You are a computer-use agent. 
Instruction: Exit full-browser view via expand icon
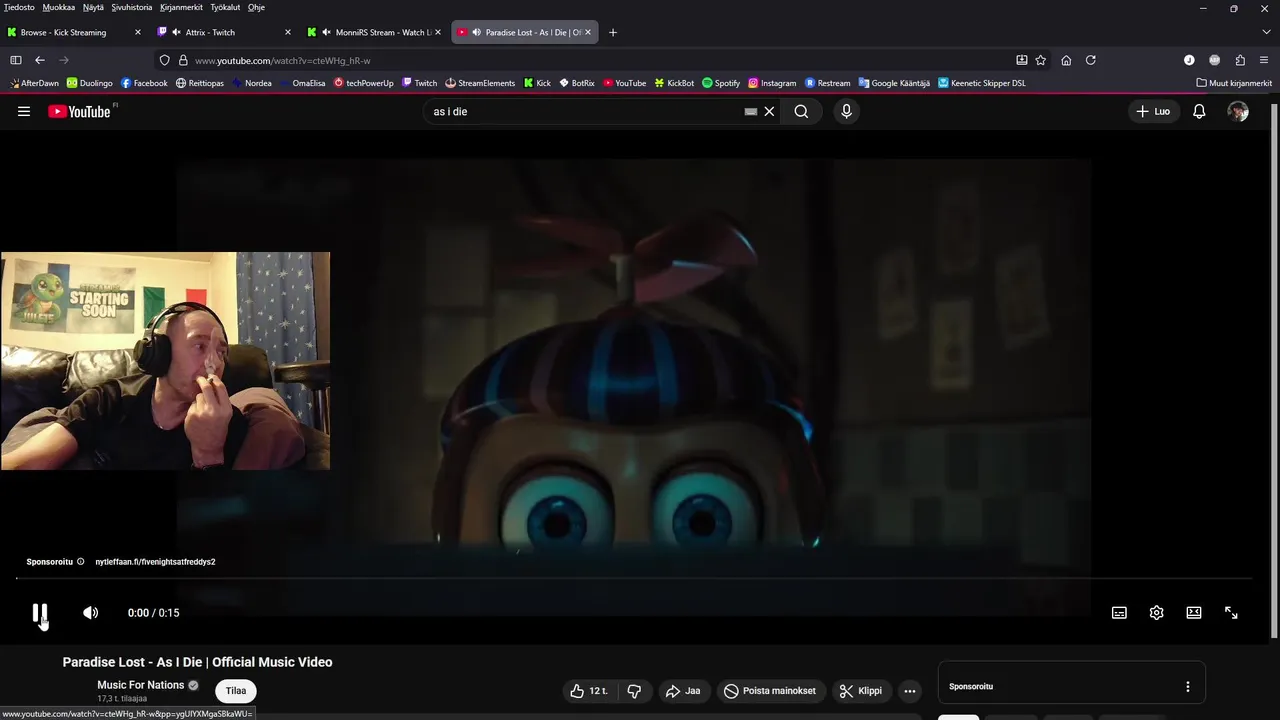tap(1231, 613)
